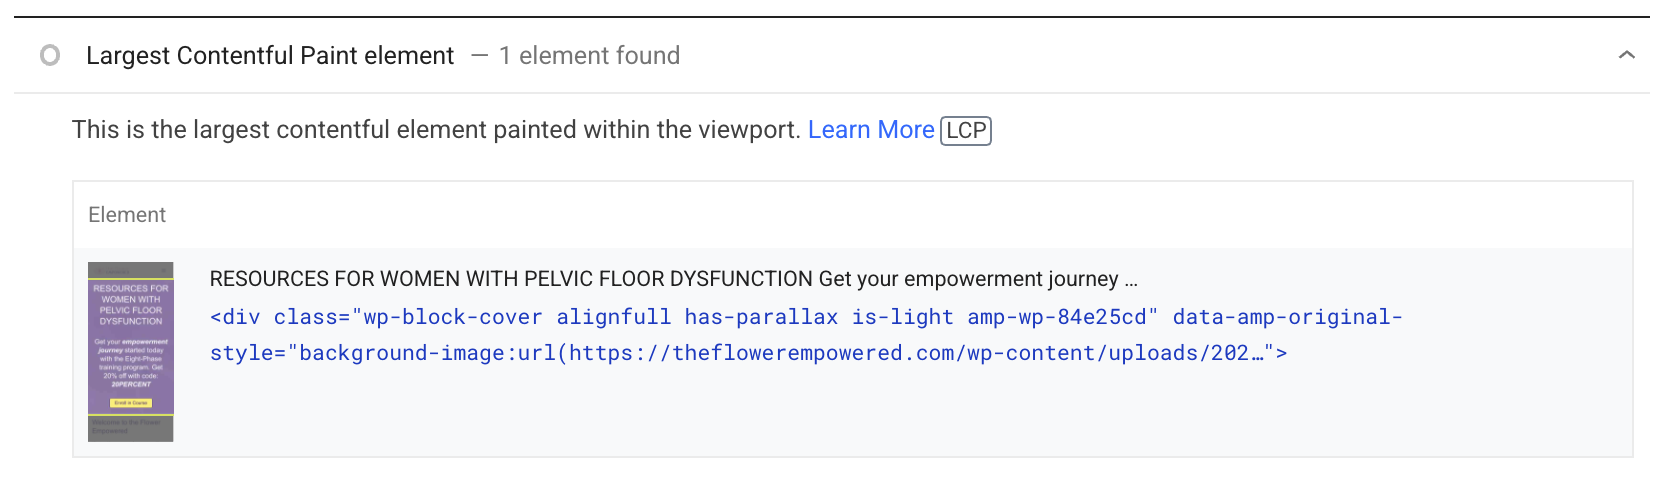Click the is-light class name in snippet
The height and width of the screenshot is (482, 1670).
pos(903,317)
